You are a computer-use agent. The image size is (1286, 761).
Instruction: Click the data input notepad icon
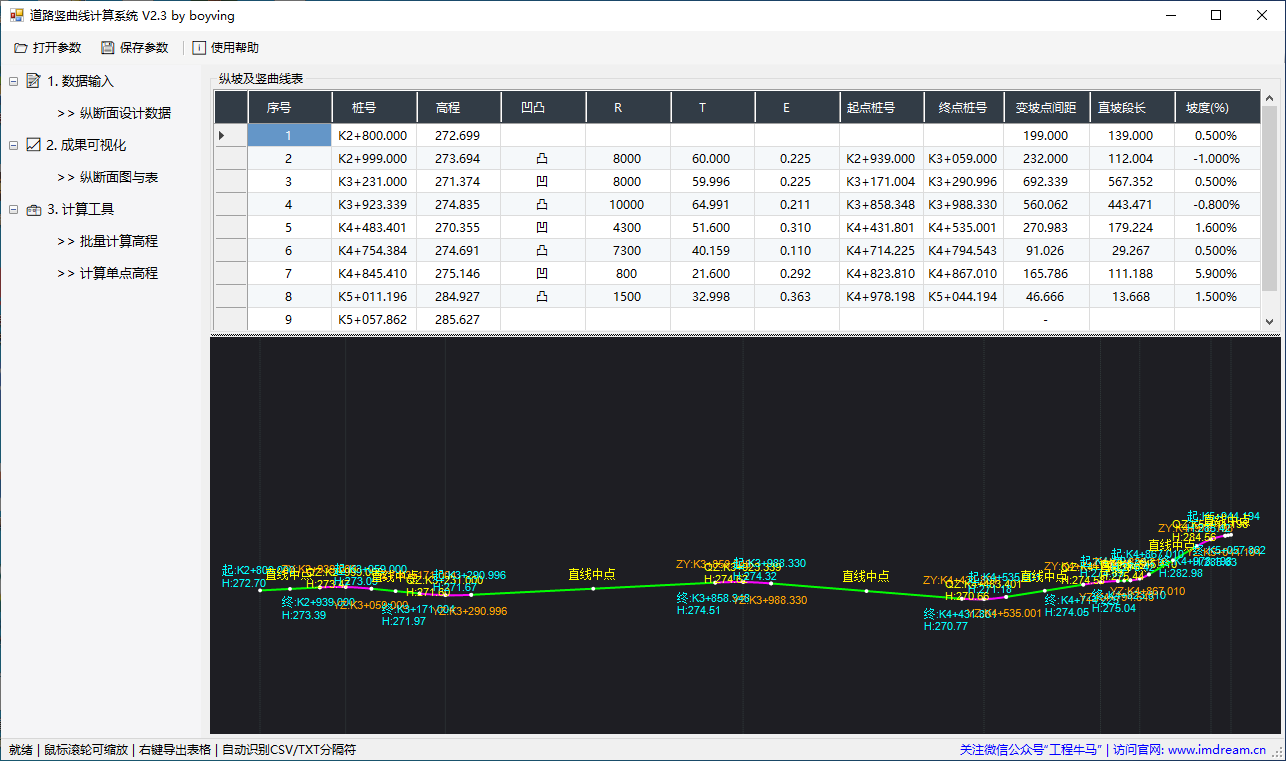click(x=33, y=81)
